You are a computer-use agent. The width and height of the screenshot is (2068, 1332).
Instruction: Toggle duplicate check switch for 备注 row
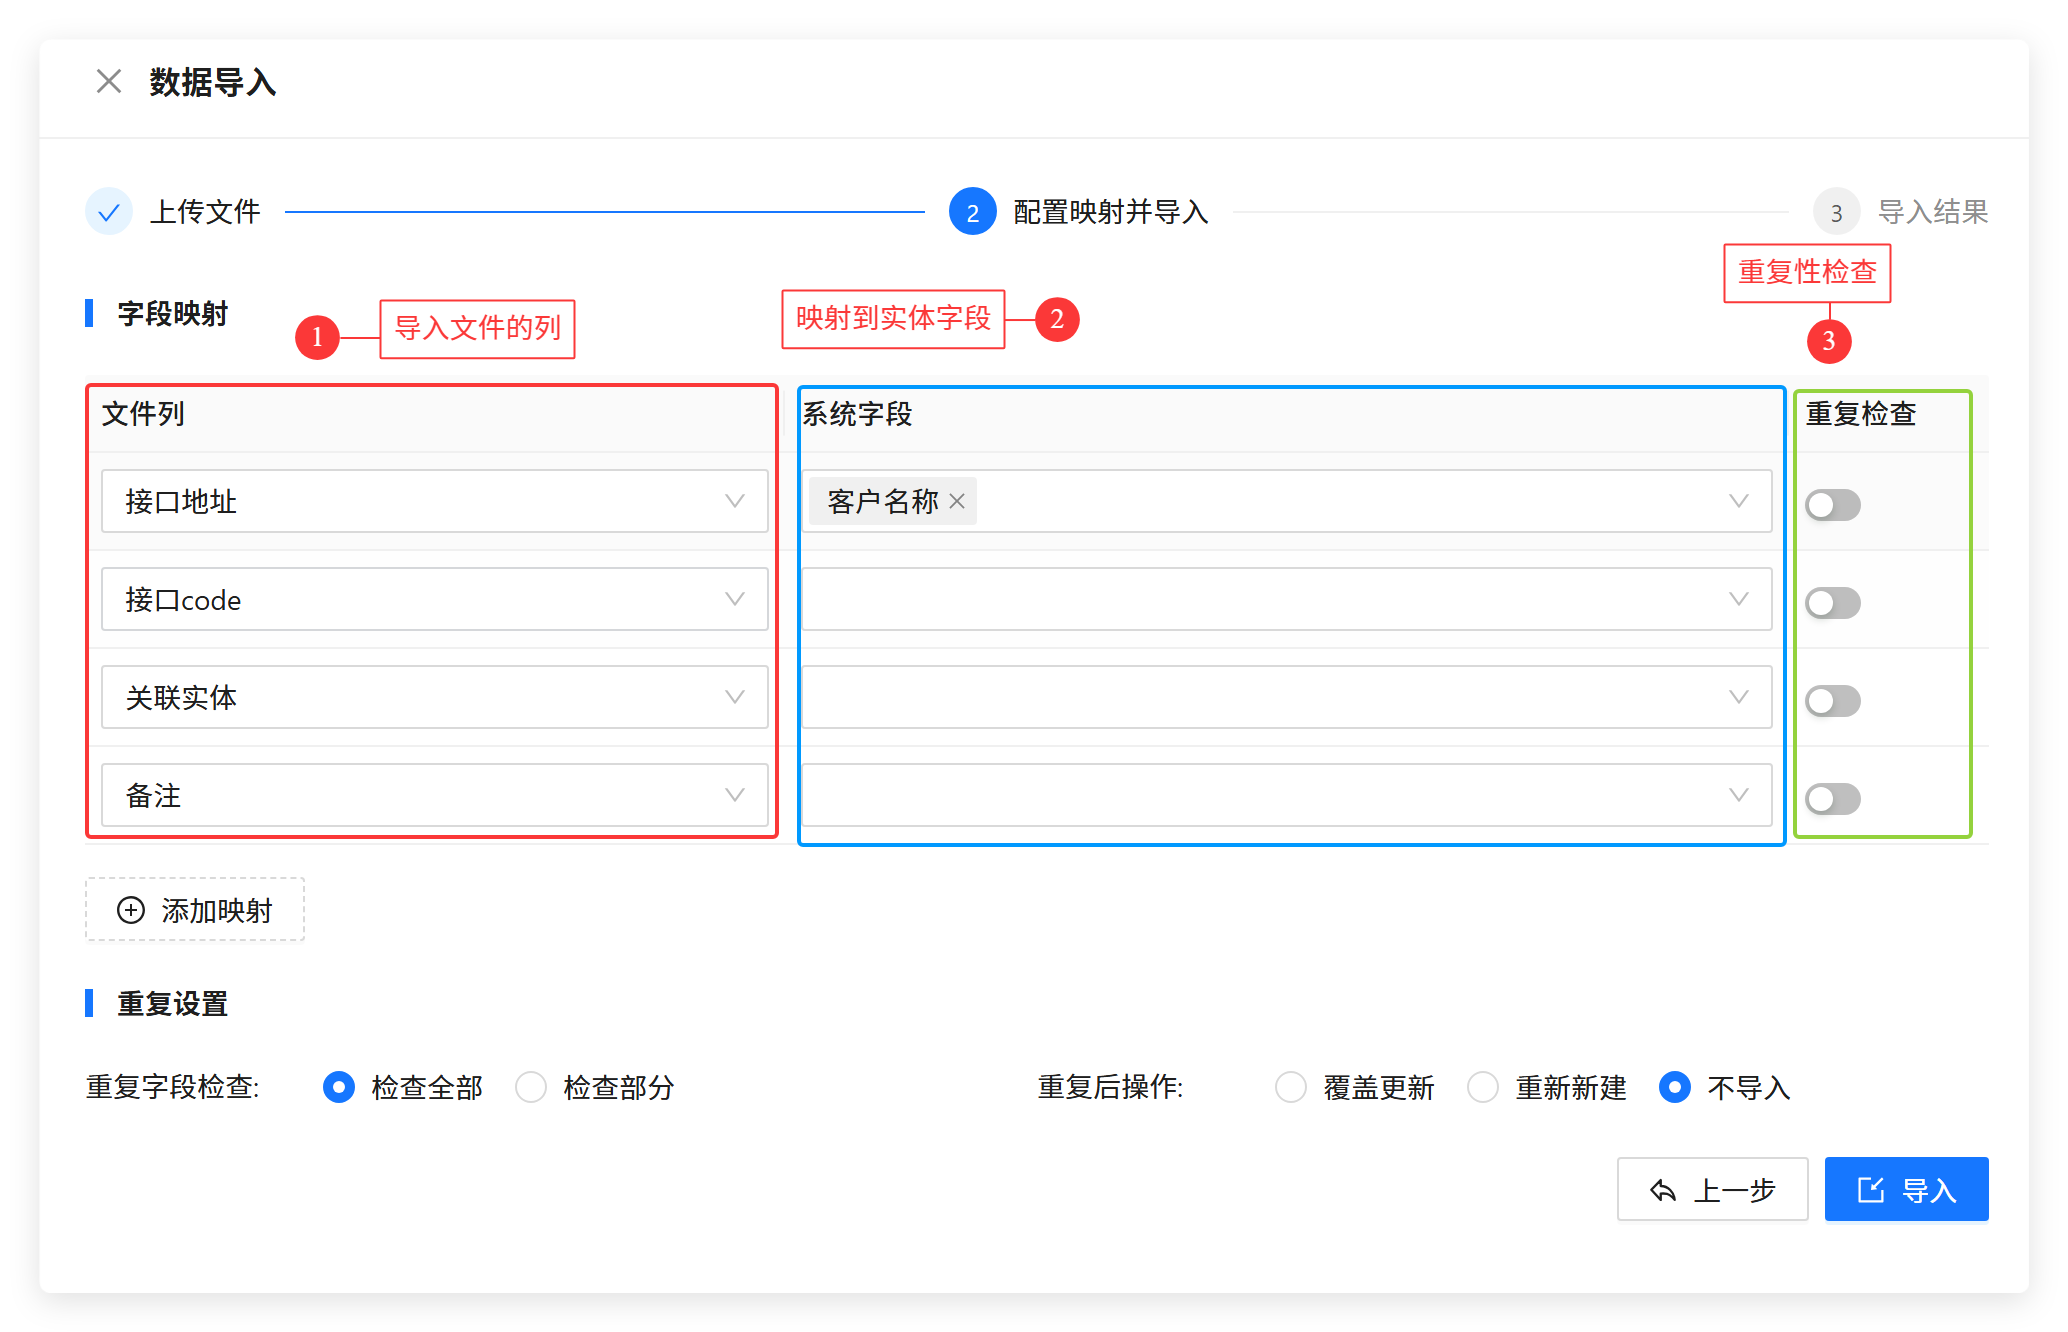coord(1832,799)
